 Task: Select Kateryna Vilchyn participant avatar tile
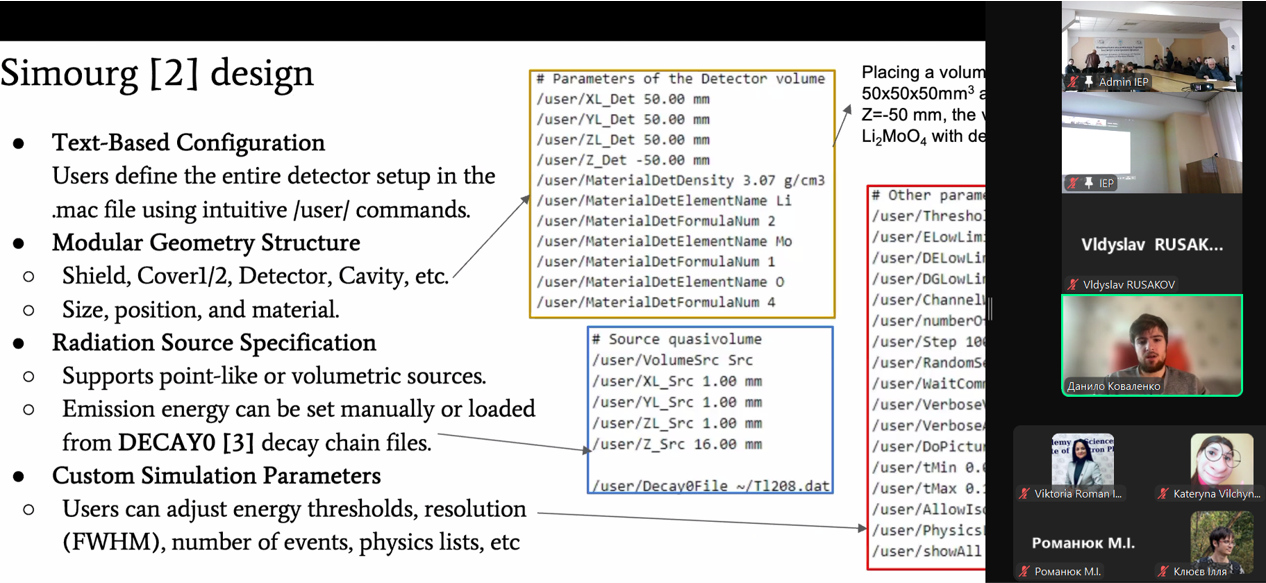pyautogui.click(x=1221, y=464)
